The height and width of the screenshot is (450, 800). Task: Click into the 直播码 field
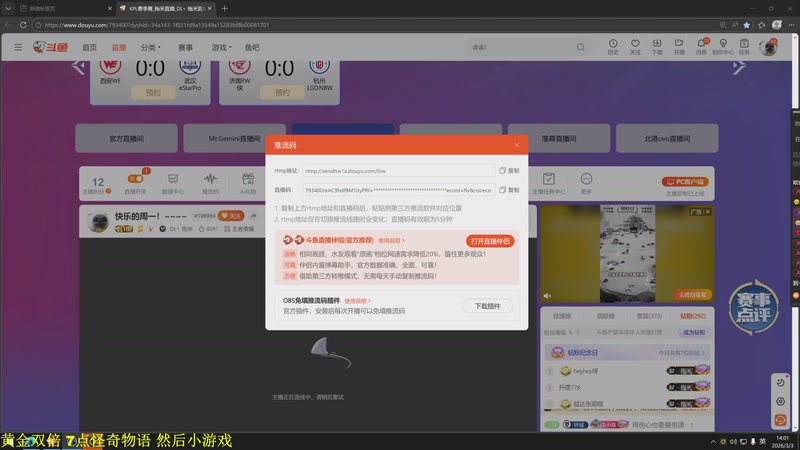(398, 190)
